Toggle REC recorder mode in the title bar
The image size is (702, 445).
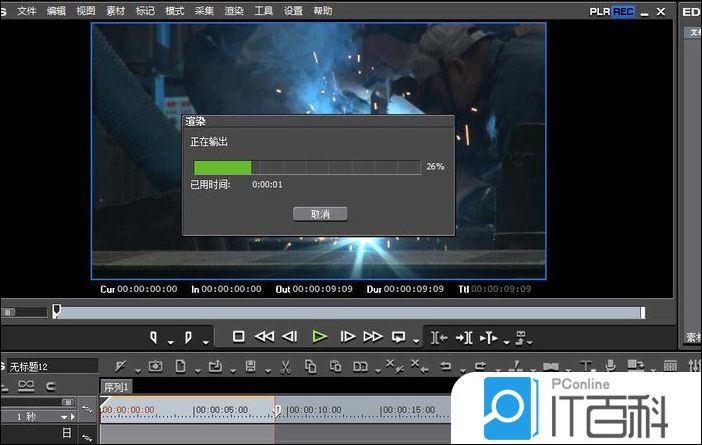click(623, 11)
